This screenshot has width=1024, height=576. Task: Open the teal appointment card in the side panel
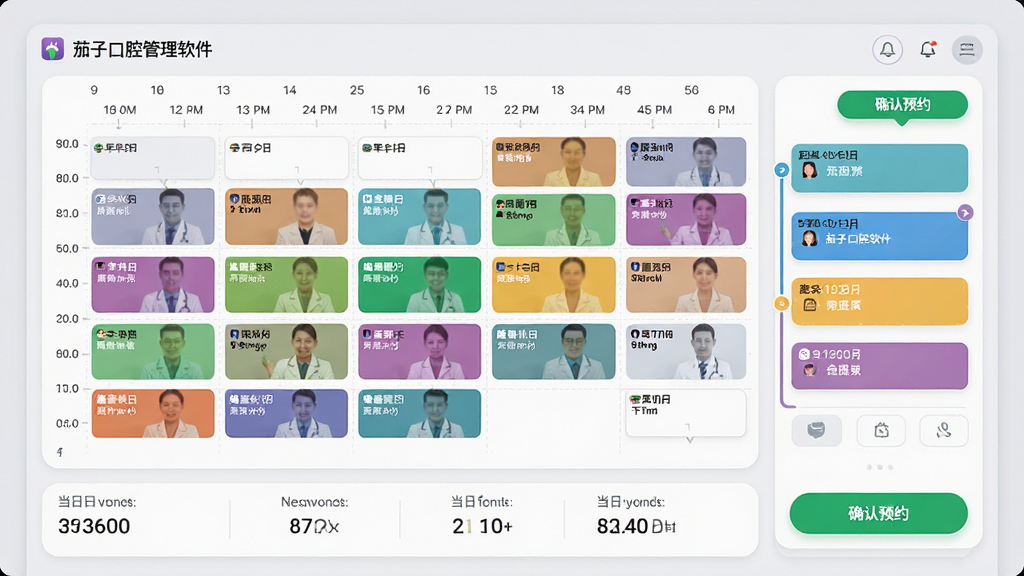[x=880, y=168]
